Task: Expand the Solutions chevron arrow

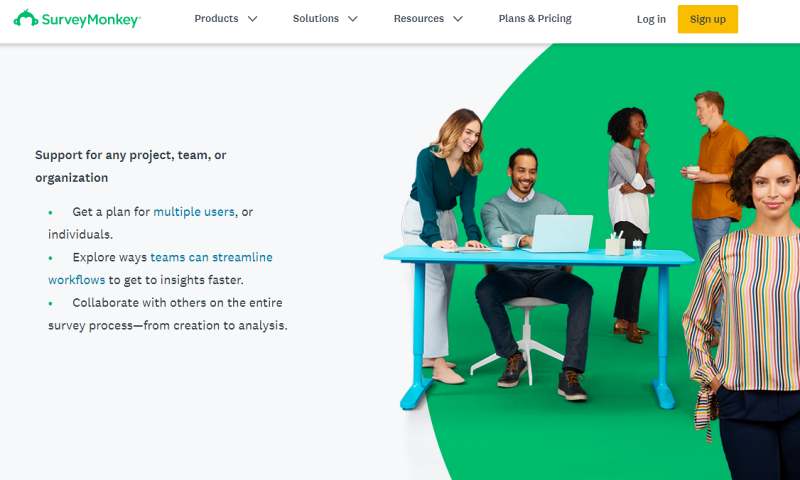Action: (x=353, y=19)
